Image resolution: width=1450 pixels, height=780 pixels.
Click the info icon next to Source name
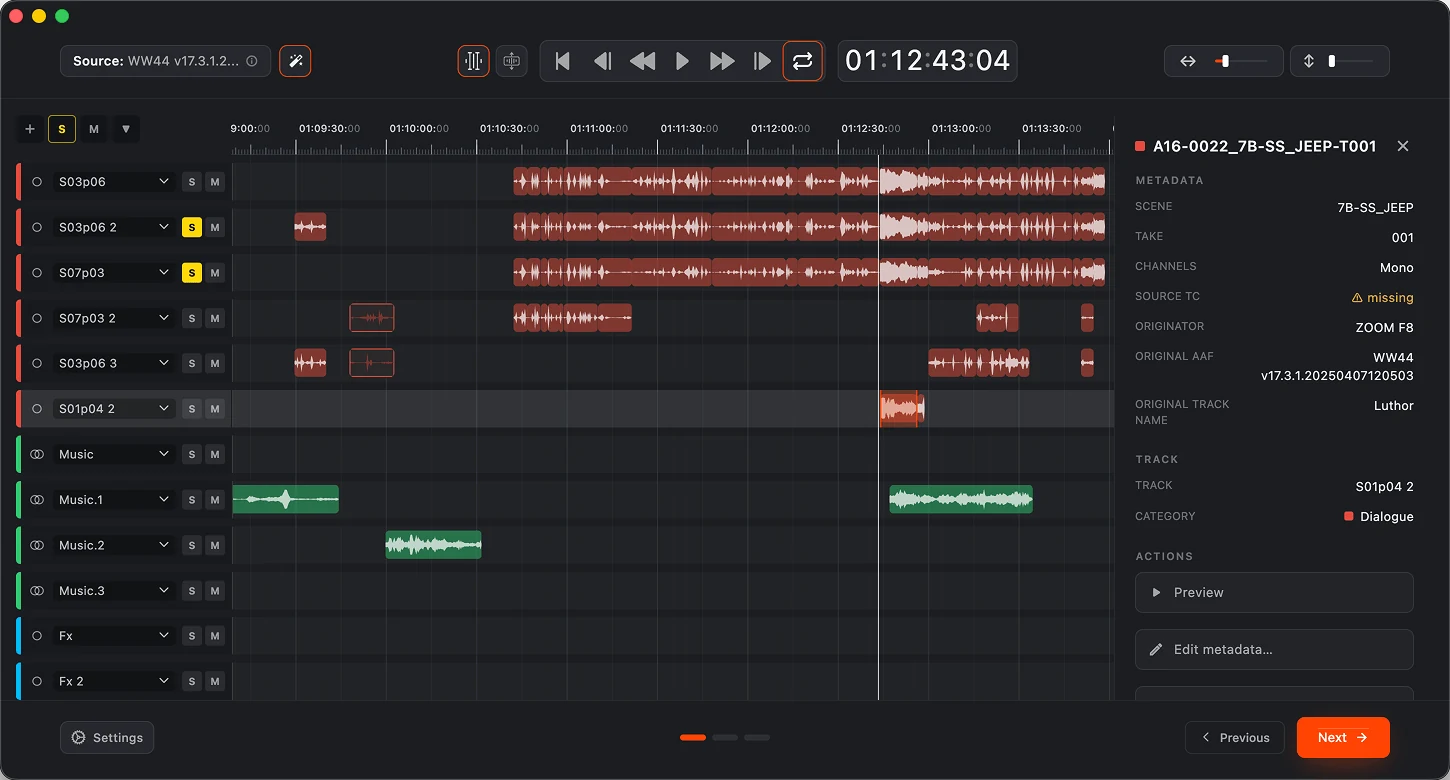click(x=252, y=61)
